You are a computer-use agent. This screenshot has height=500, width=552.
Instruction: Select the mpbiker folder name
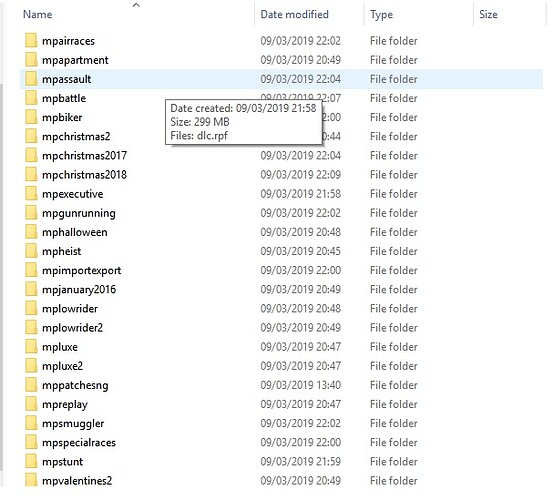(x=62, y=118)
